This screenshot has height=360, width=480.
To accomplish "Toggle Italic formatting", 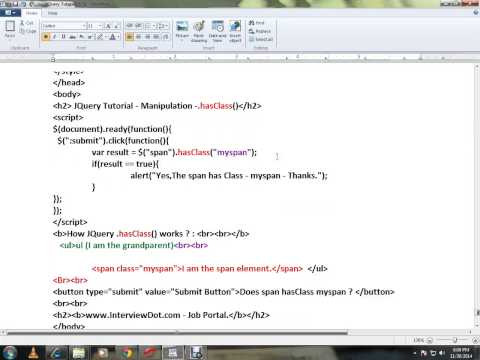I will pyautogui.click(x=54, y=37).
